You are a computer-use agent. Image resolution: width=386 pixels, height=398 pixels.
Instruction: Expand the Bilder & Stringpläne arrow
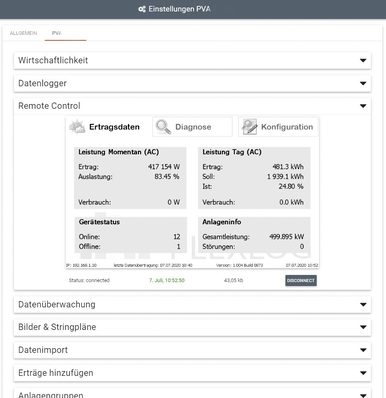[363, 327]
